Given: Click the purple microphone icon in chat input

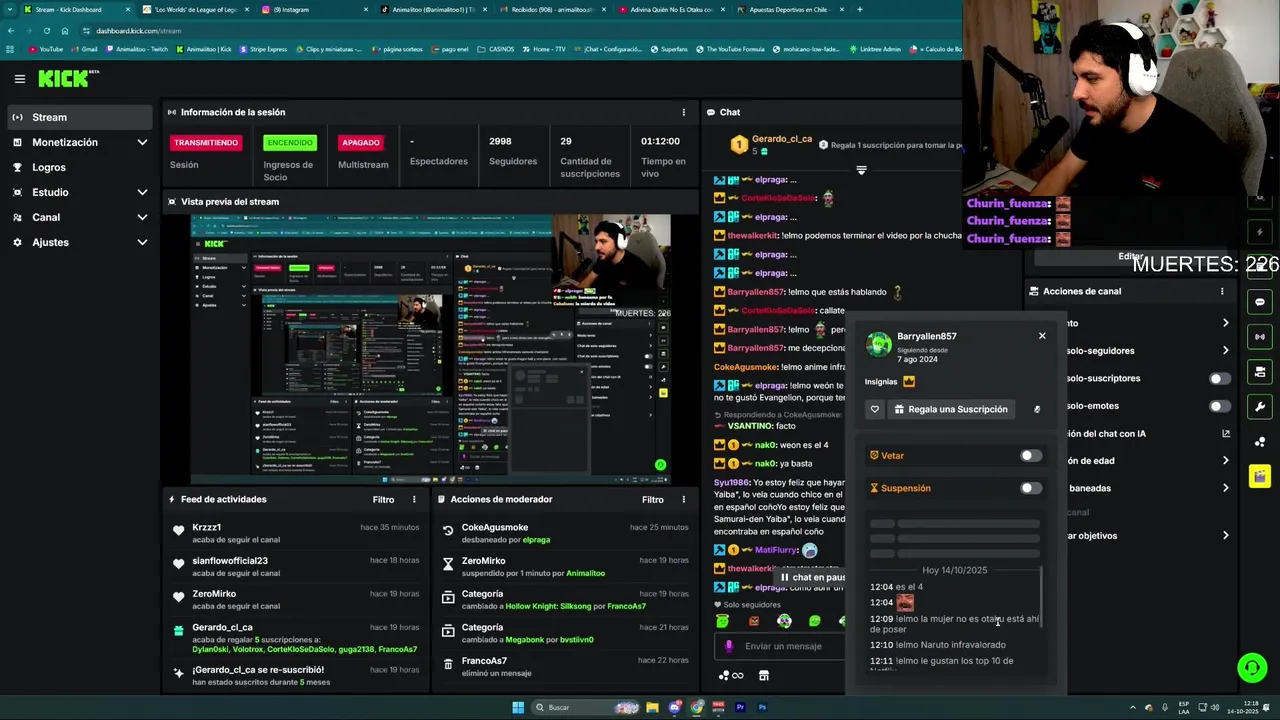Looking at the screenshot, I should pyautogui.click(x=729, y=646).
